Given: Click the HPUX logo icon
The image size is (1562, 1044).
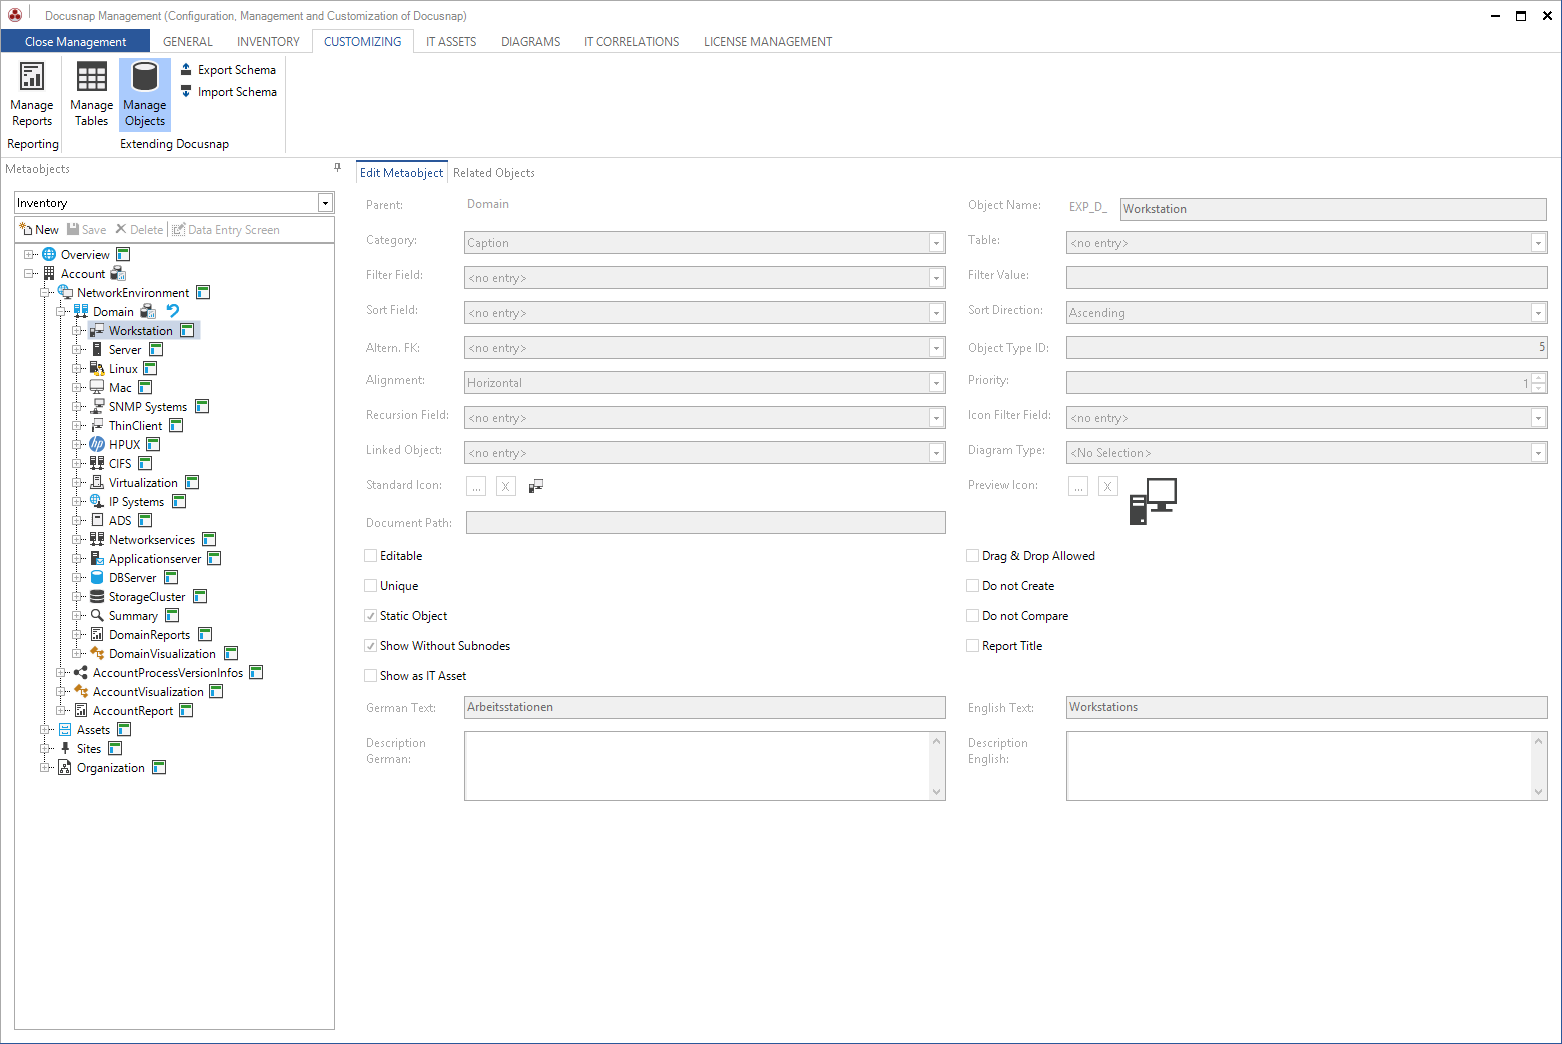Looking at the screenshot, I should click(x=97, y=444).
